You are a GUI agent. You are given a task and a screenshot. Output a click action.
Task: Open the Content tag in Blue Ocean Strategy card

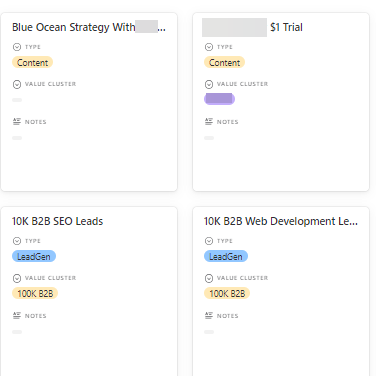pos(33,62)
